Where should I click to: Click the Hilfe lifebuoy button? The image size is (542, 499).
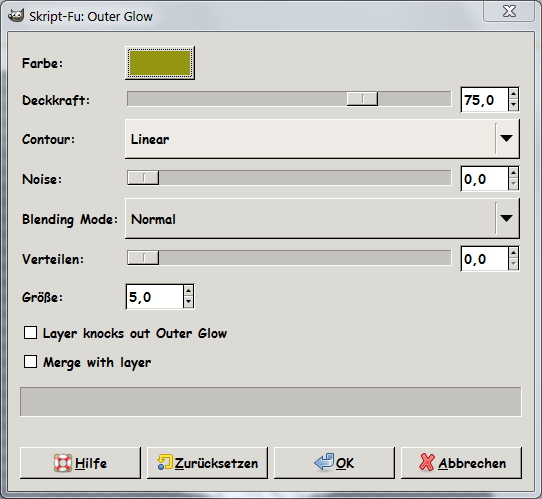[80, 463]
